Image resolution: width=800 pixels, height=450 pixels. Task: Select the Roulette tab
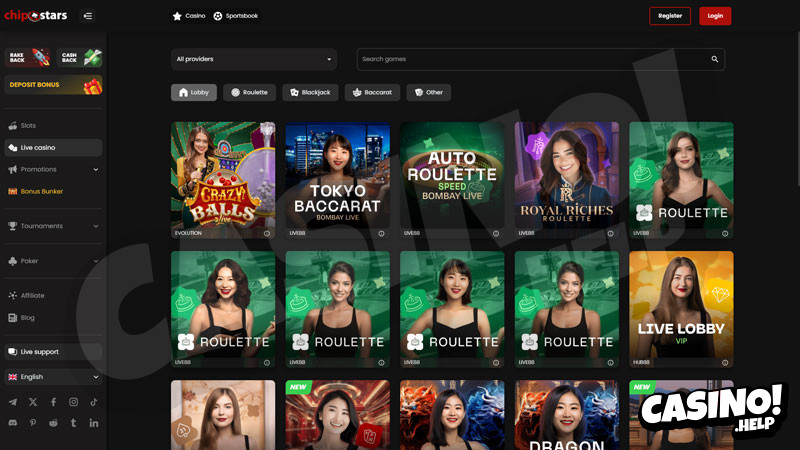pyautogui.click(x=249, y=92)
